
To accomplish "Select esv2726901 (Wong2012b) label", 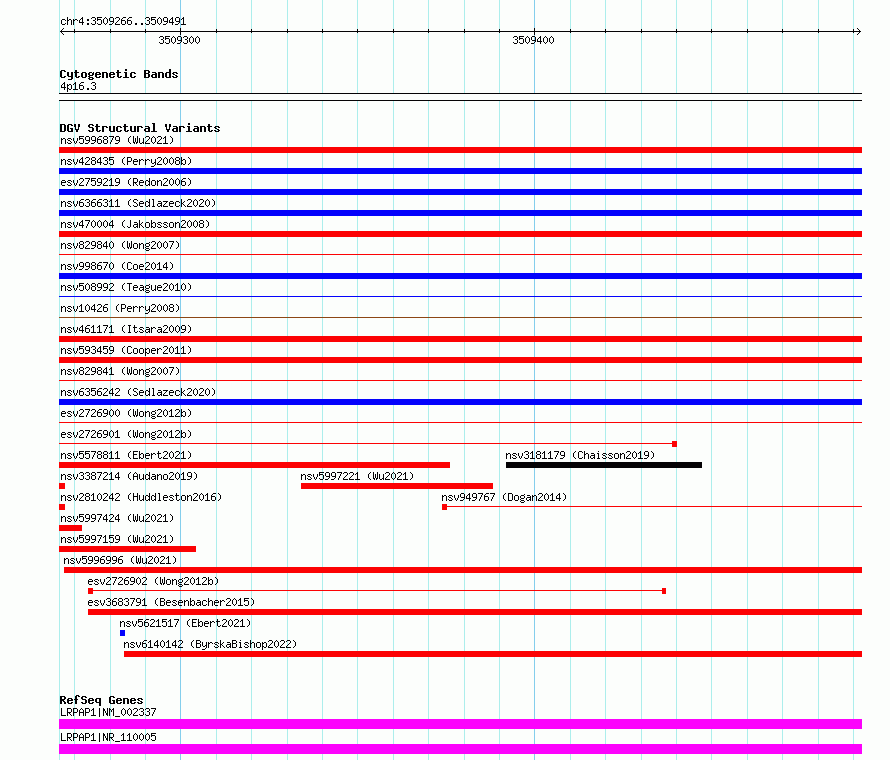I will 126,434.
